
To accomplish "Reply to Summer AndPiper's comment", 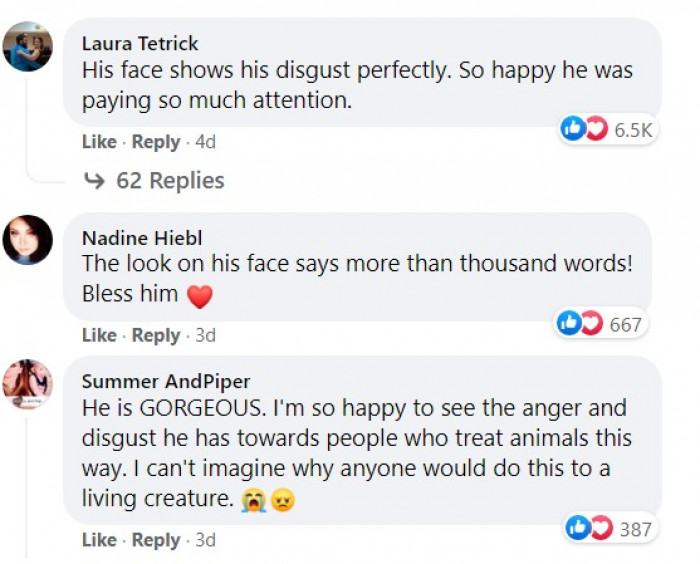I will click(x=156, y=540).
